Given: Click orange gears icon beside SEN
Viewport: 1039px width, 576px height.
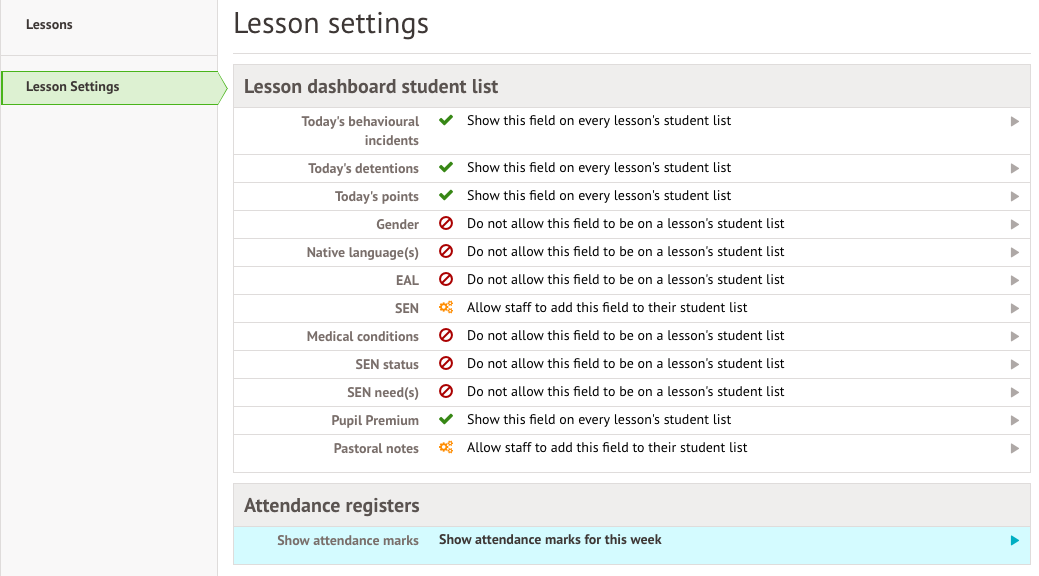Looking at the screenshot, I should [x=446, y=308].
